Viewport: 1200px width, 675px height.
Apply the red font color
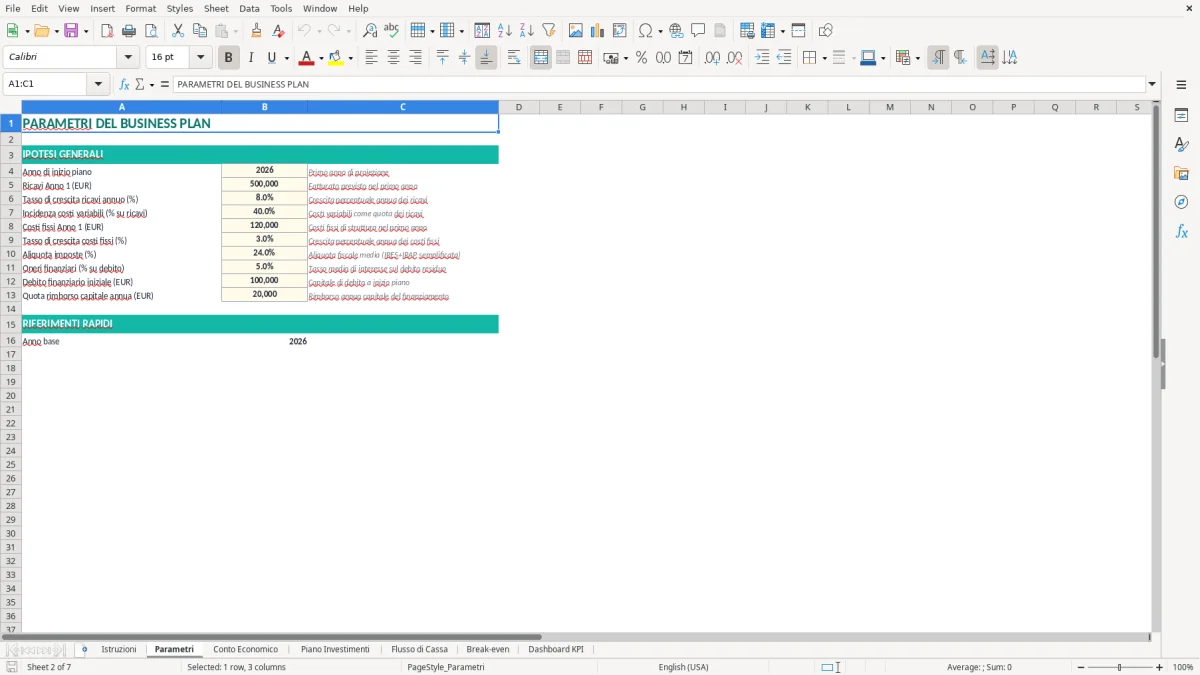pos(307,58)
